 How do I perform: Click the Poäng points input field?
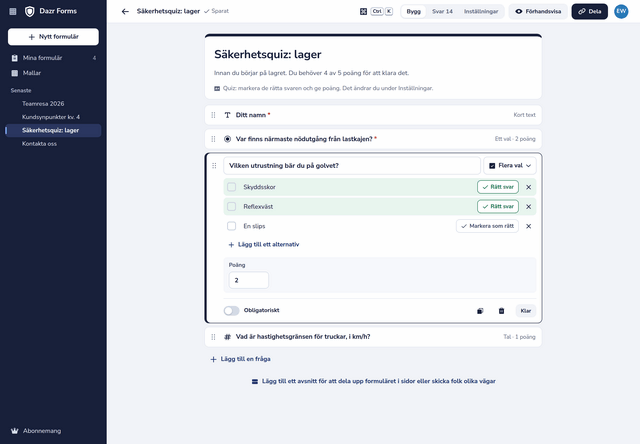pyautogui.click(x=249, y=280)
